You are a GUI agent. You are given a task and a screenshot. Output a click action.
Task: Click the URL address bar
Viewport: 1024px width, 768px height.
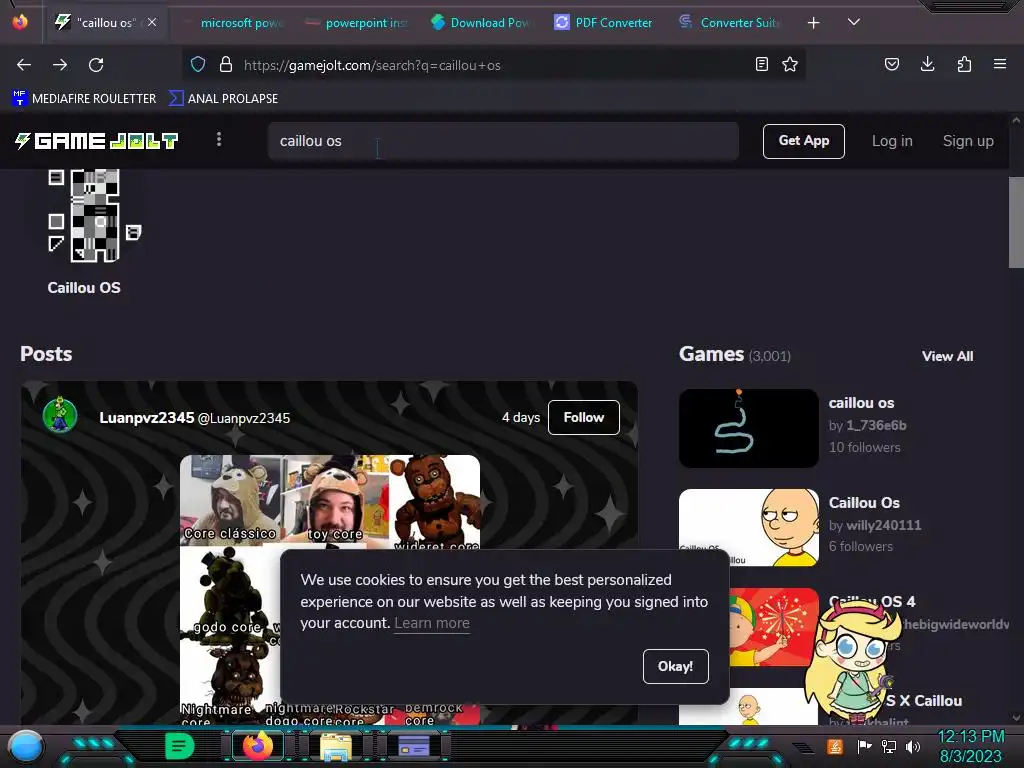coord(496,65)
